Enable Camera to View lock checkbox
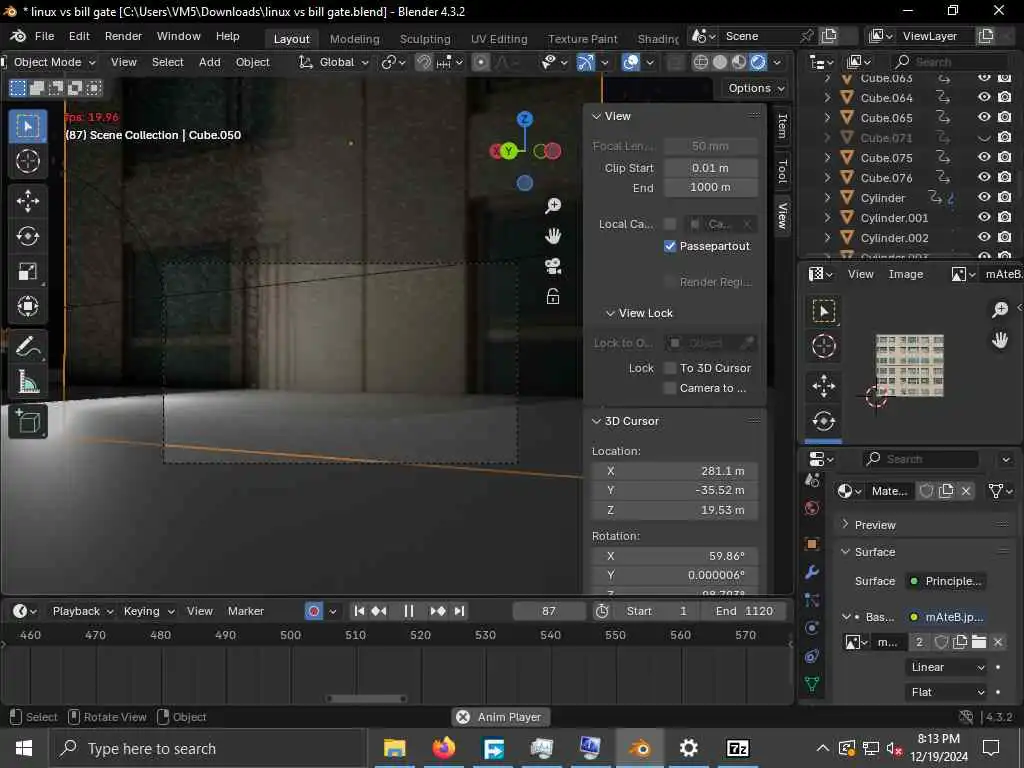 tap(670, 388)
